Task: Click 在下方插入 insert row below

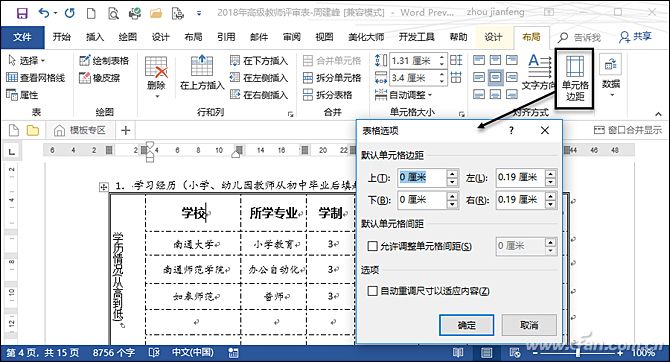Action: (x=259, y=60)
